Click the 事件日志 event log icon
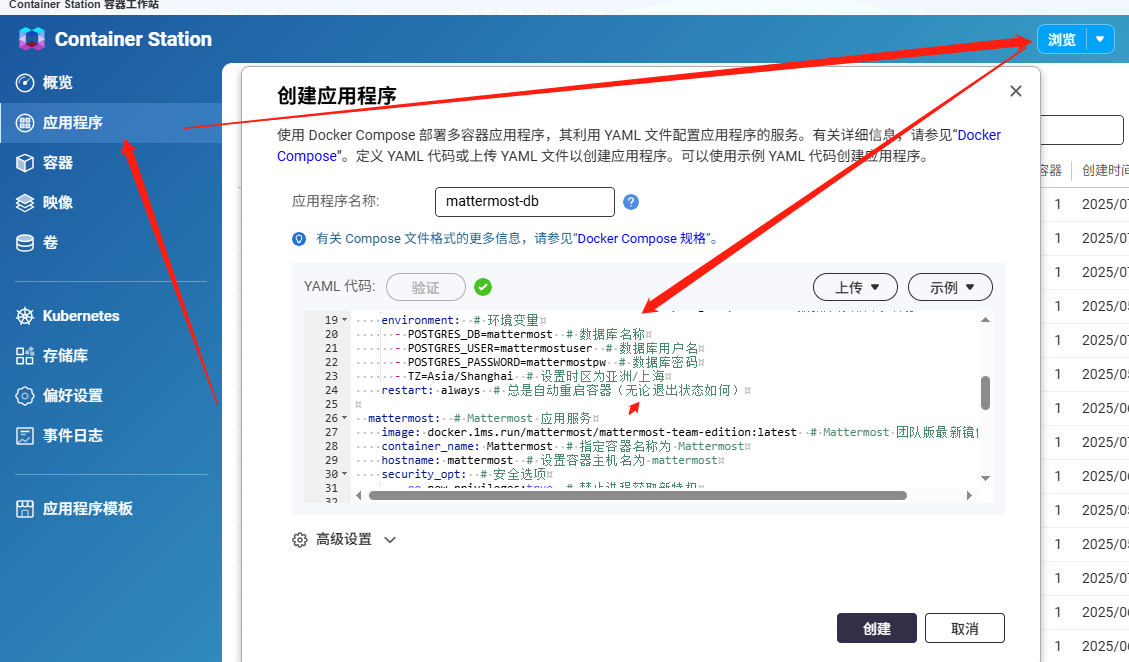 (24, 436)
